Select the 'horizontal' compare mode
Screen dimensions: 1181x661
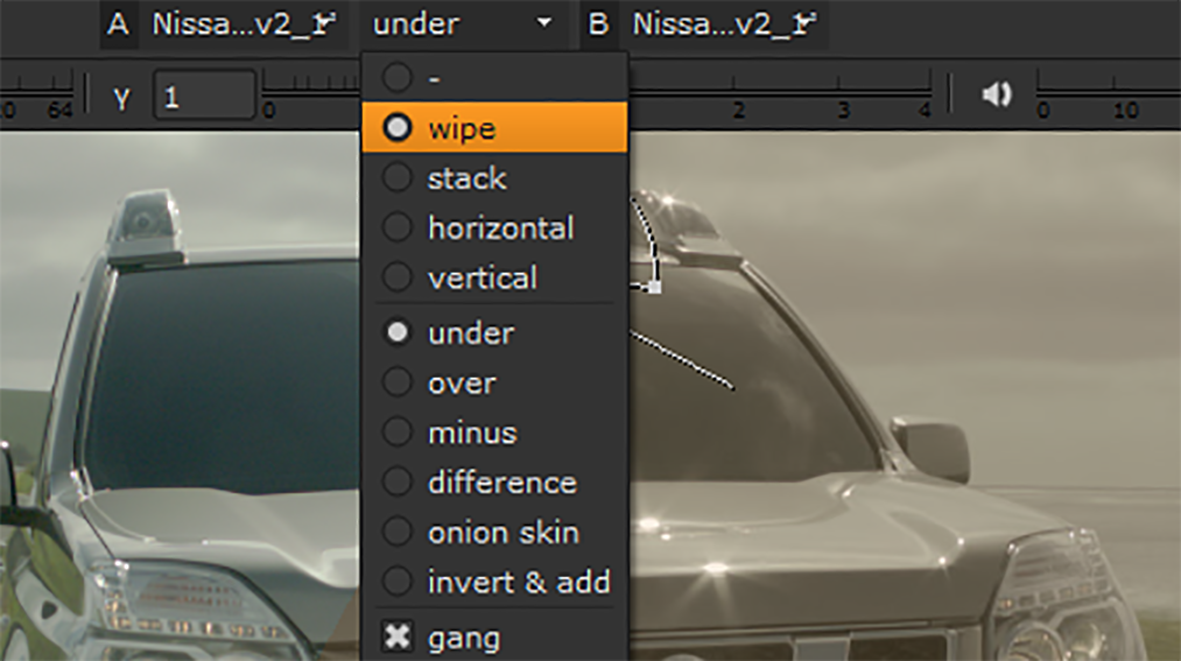click(500, 227)
